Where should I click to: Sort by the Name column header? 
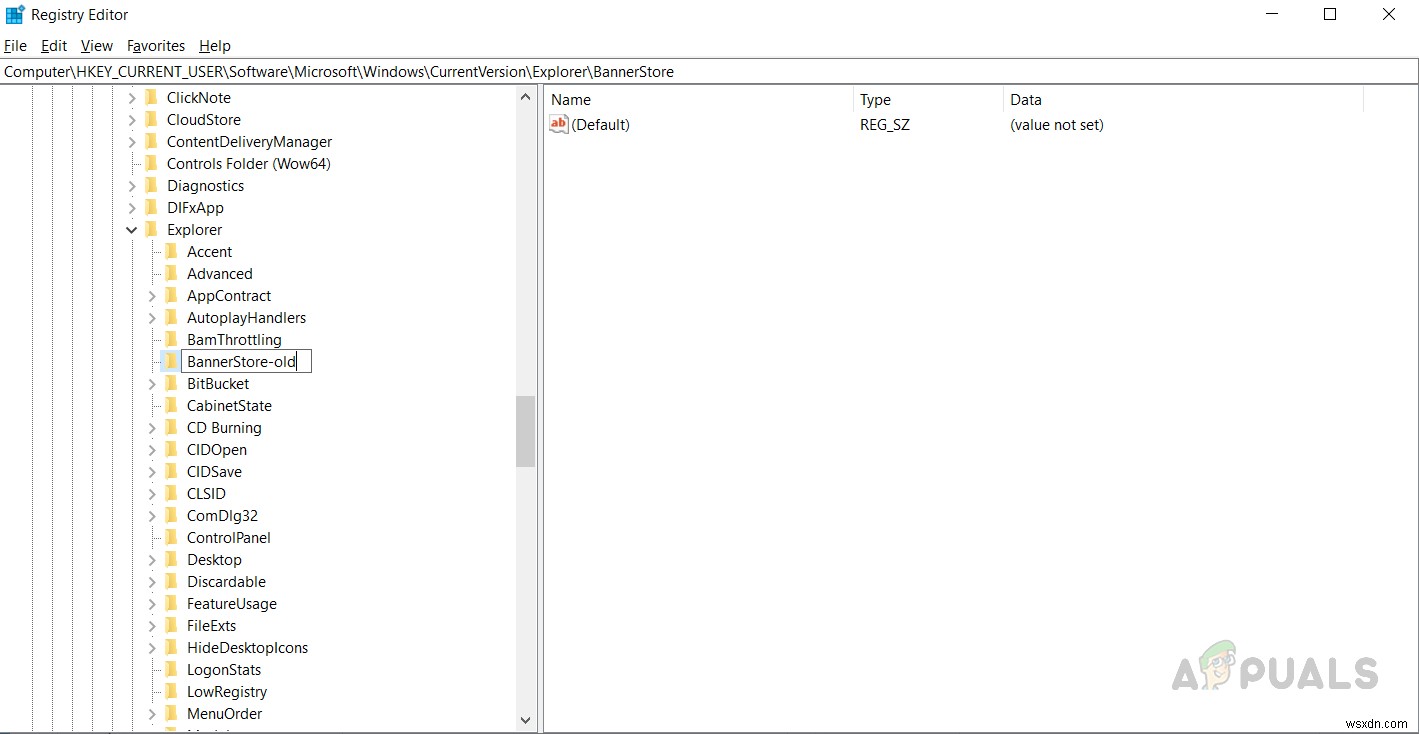[699, 100]
